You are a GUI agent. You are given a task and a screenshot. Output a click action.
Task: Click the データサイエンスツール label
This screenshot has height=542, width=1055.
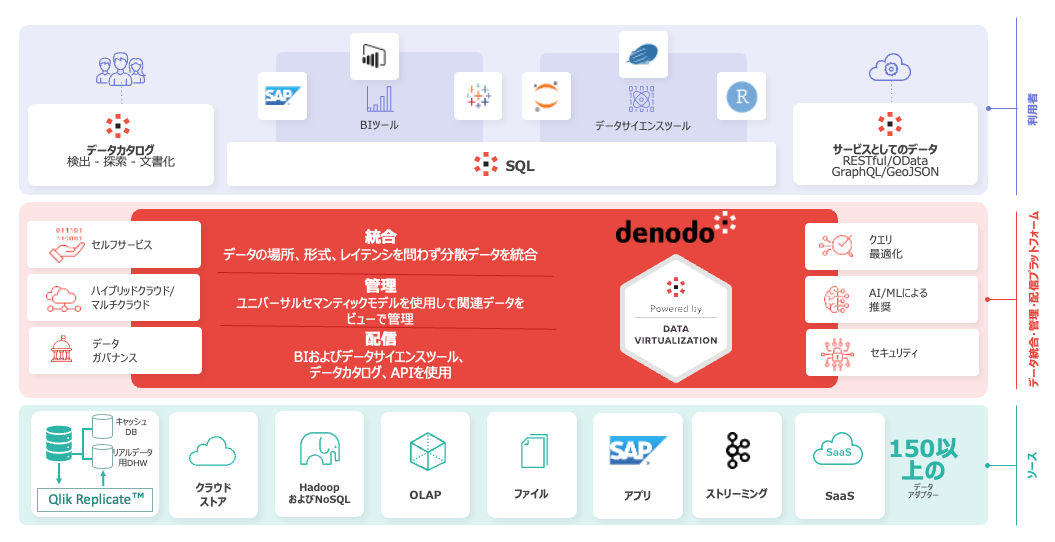pyautogui.click(x=643, y=126)
